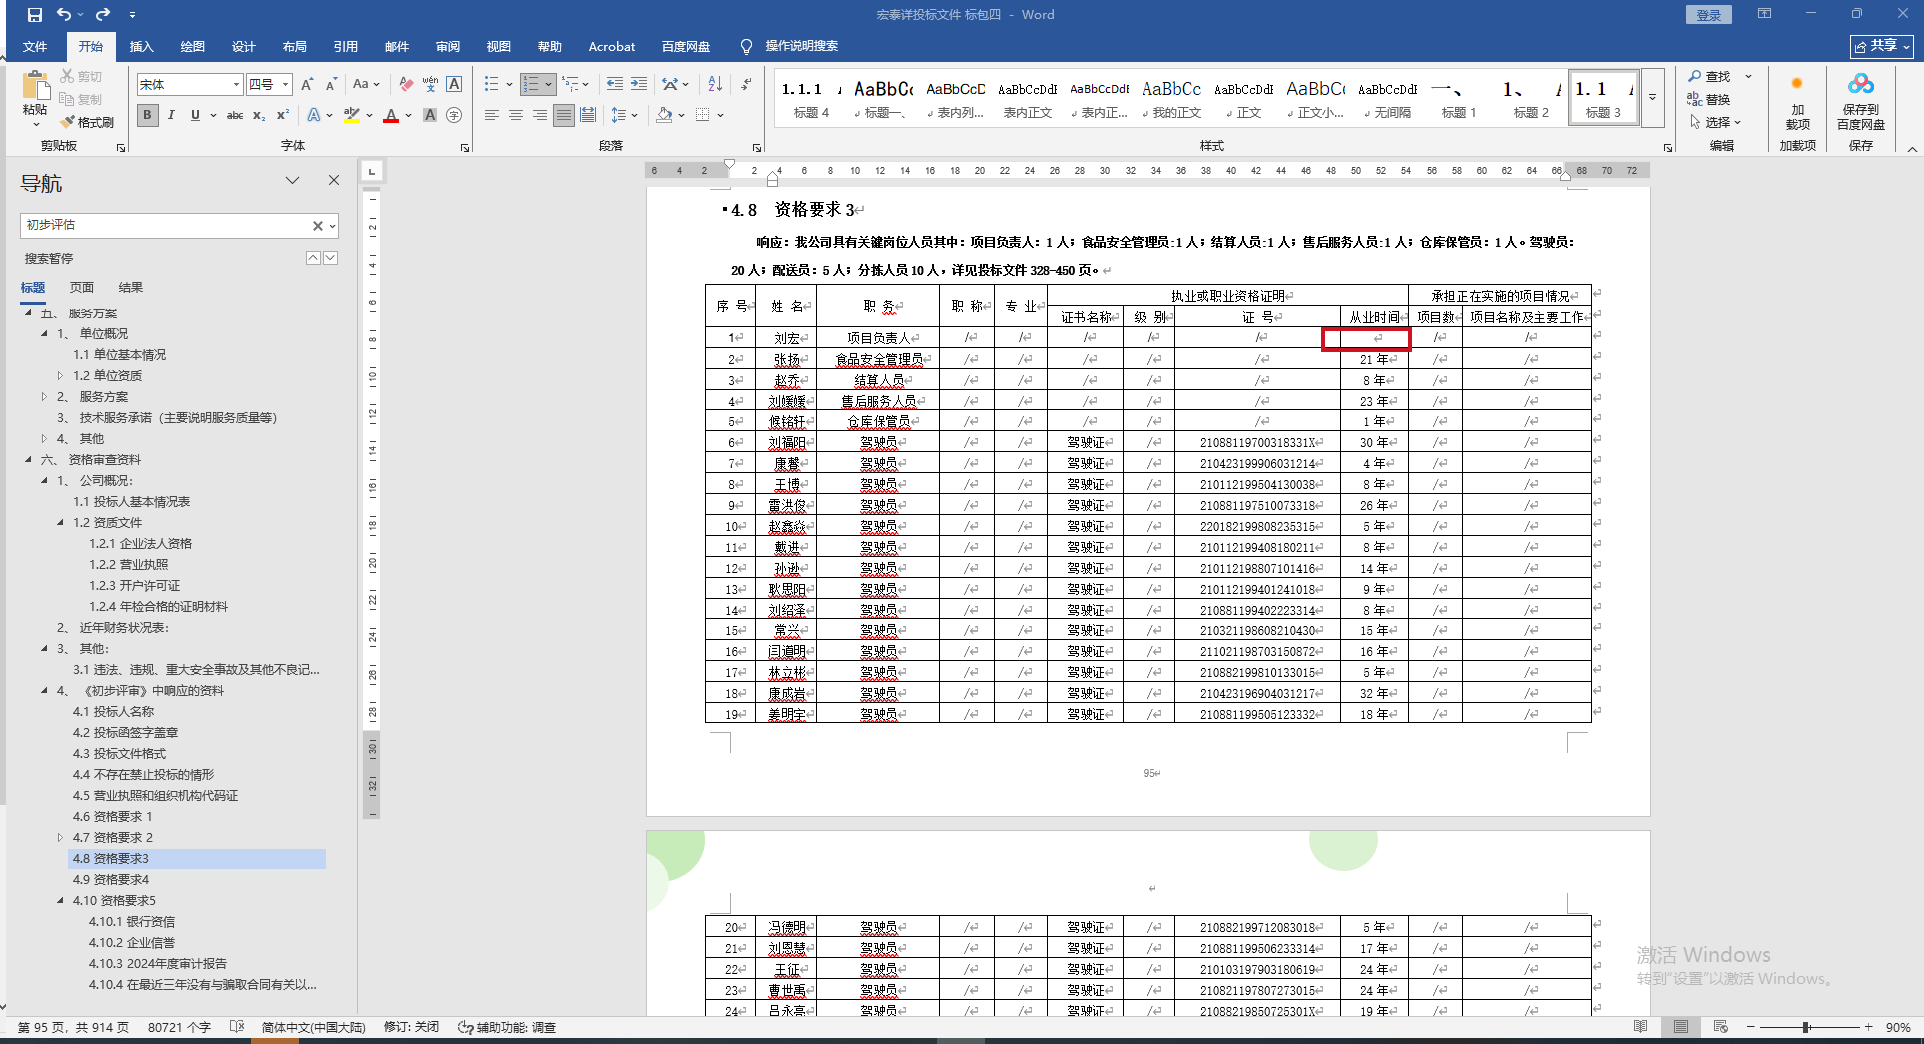Toggle Justify alignment
1924x1044 pixels.
pos(564,116)
